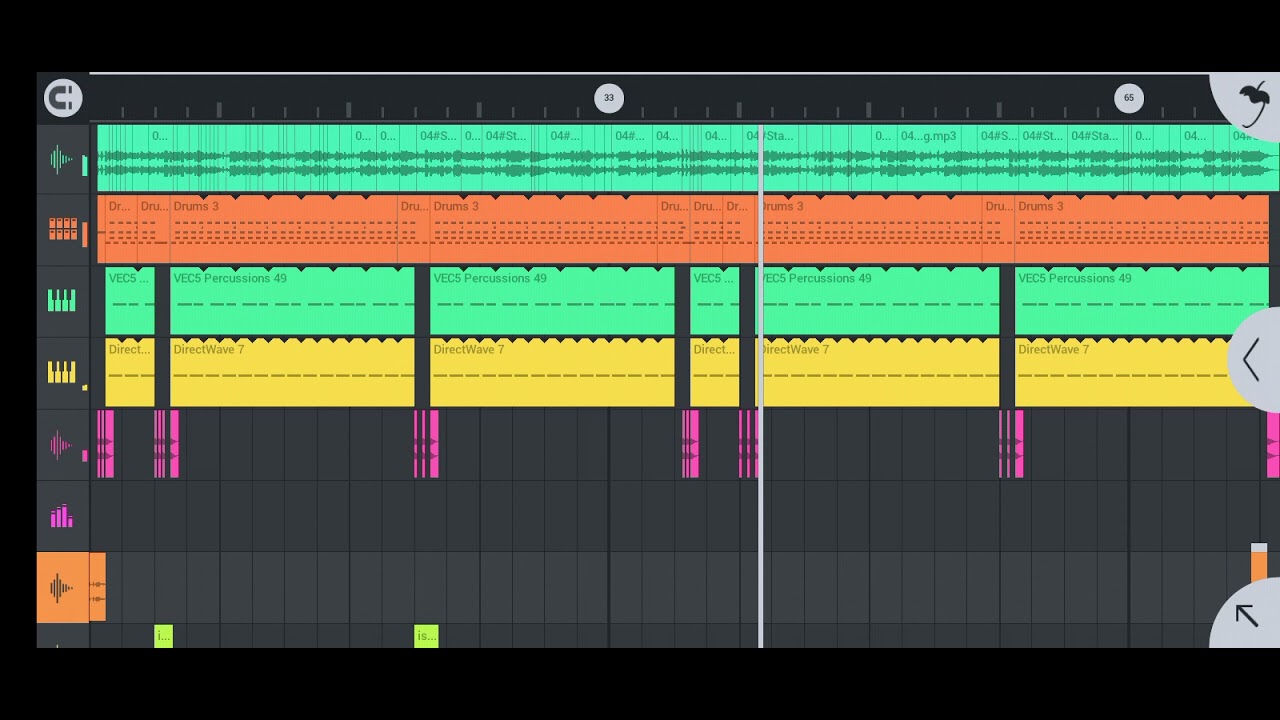This screenshot has width=1280, height=720.
Task: Click the orange vertical scrollbar thumb
Action: pyautogui.click(x=1259, y=564)
